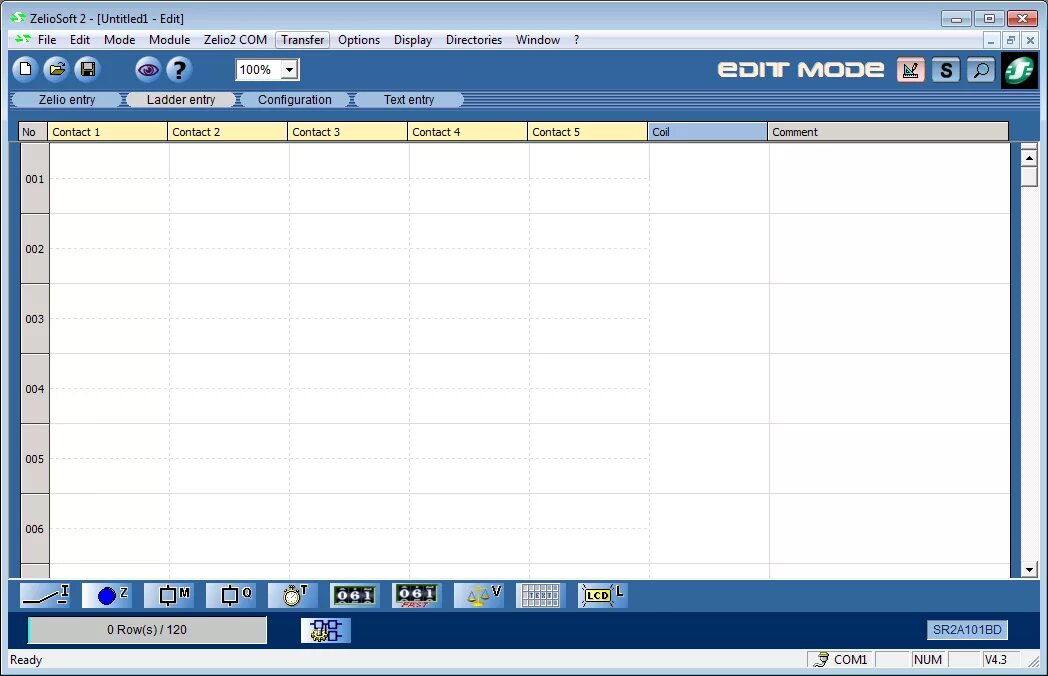Click the New document icon
Screen dimensions: 1048x676
(x=25, y=69)
